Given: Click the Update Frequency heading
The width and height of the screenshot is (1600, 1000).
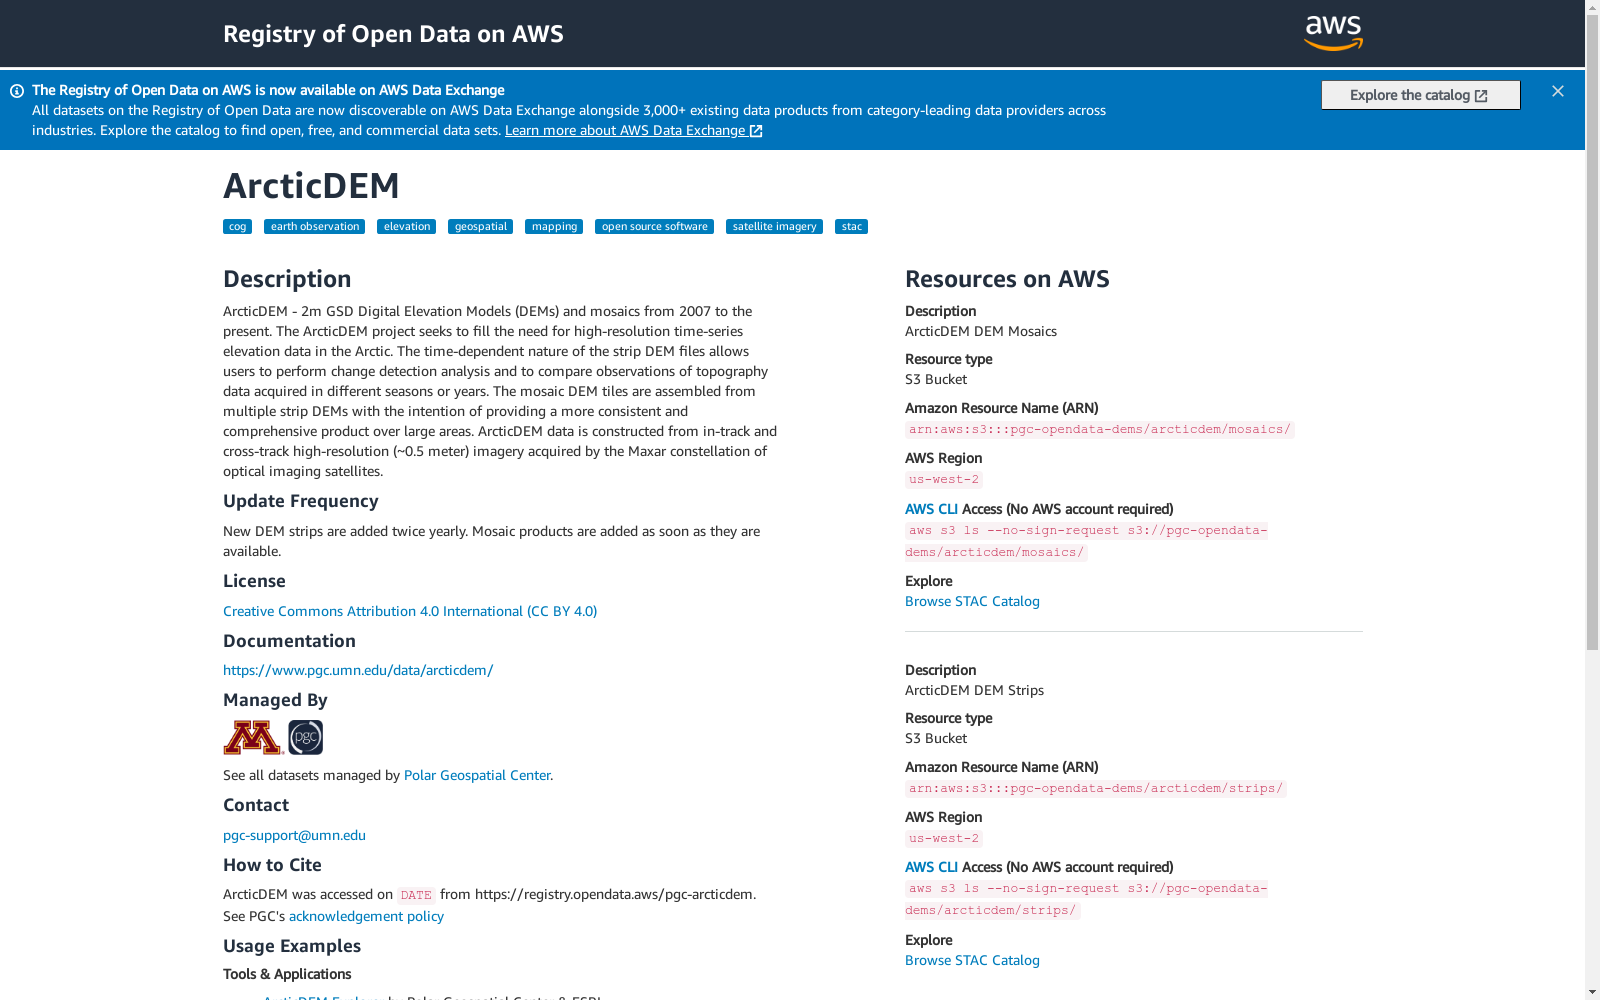Looking at the screenshot, I should (x=301, y=501).
